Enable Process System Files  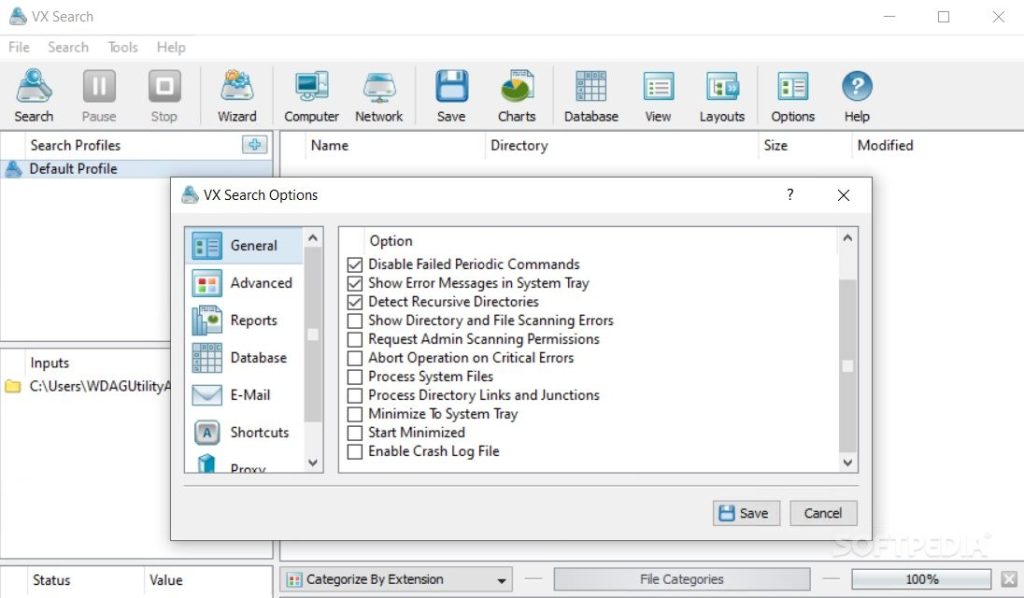(x=355, y=376)
